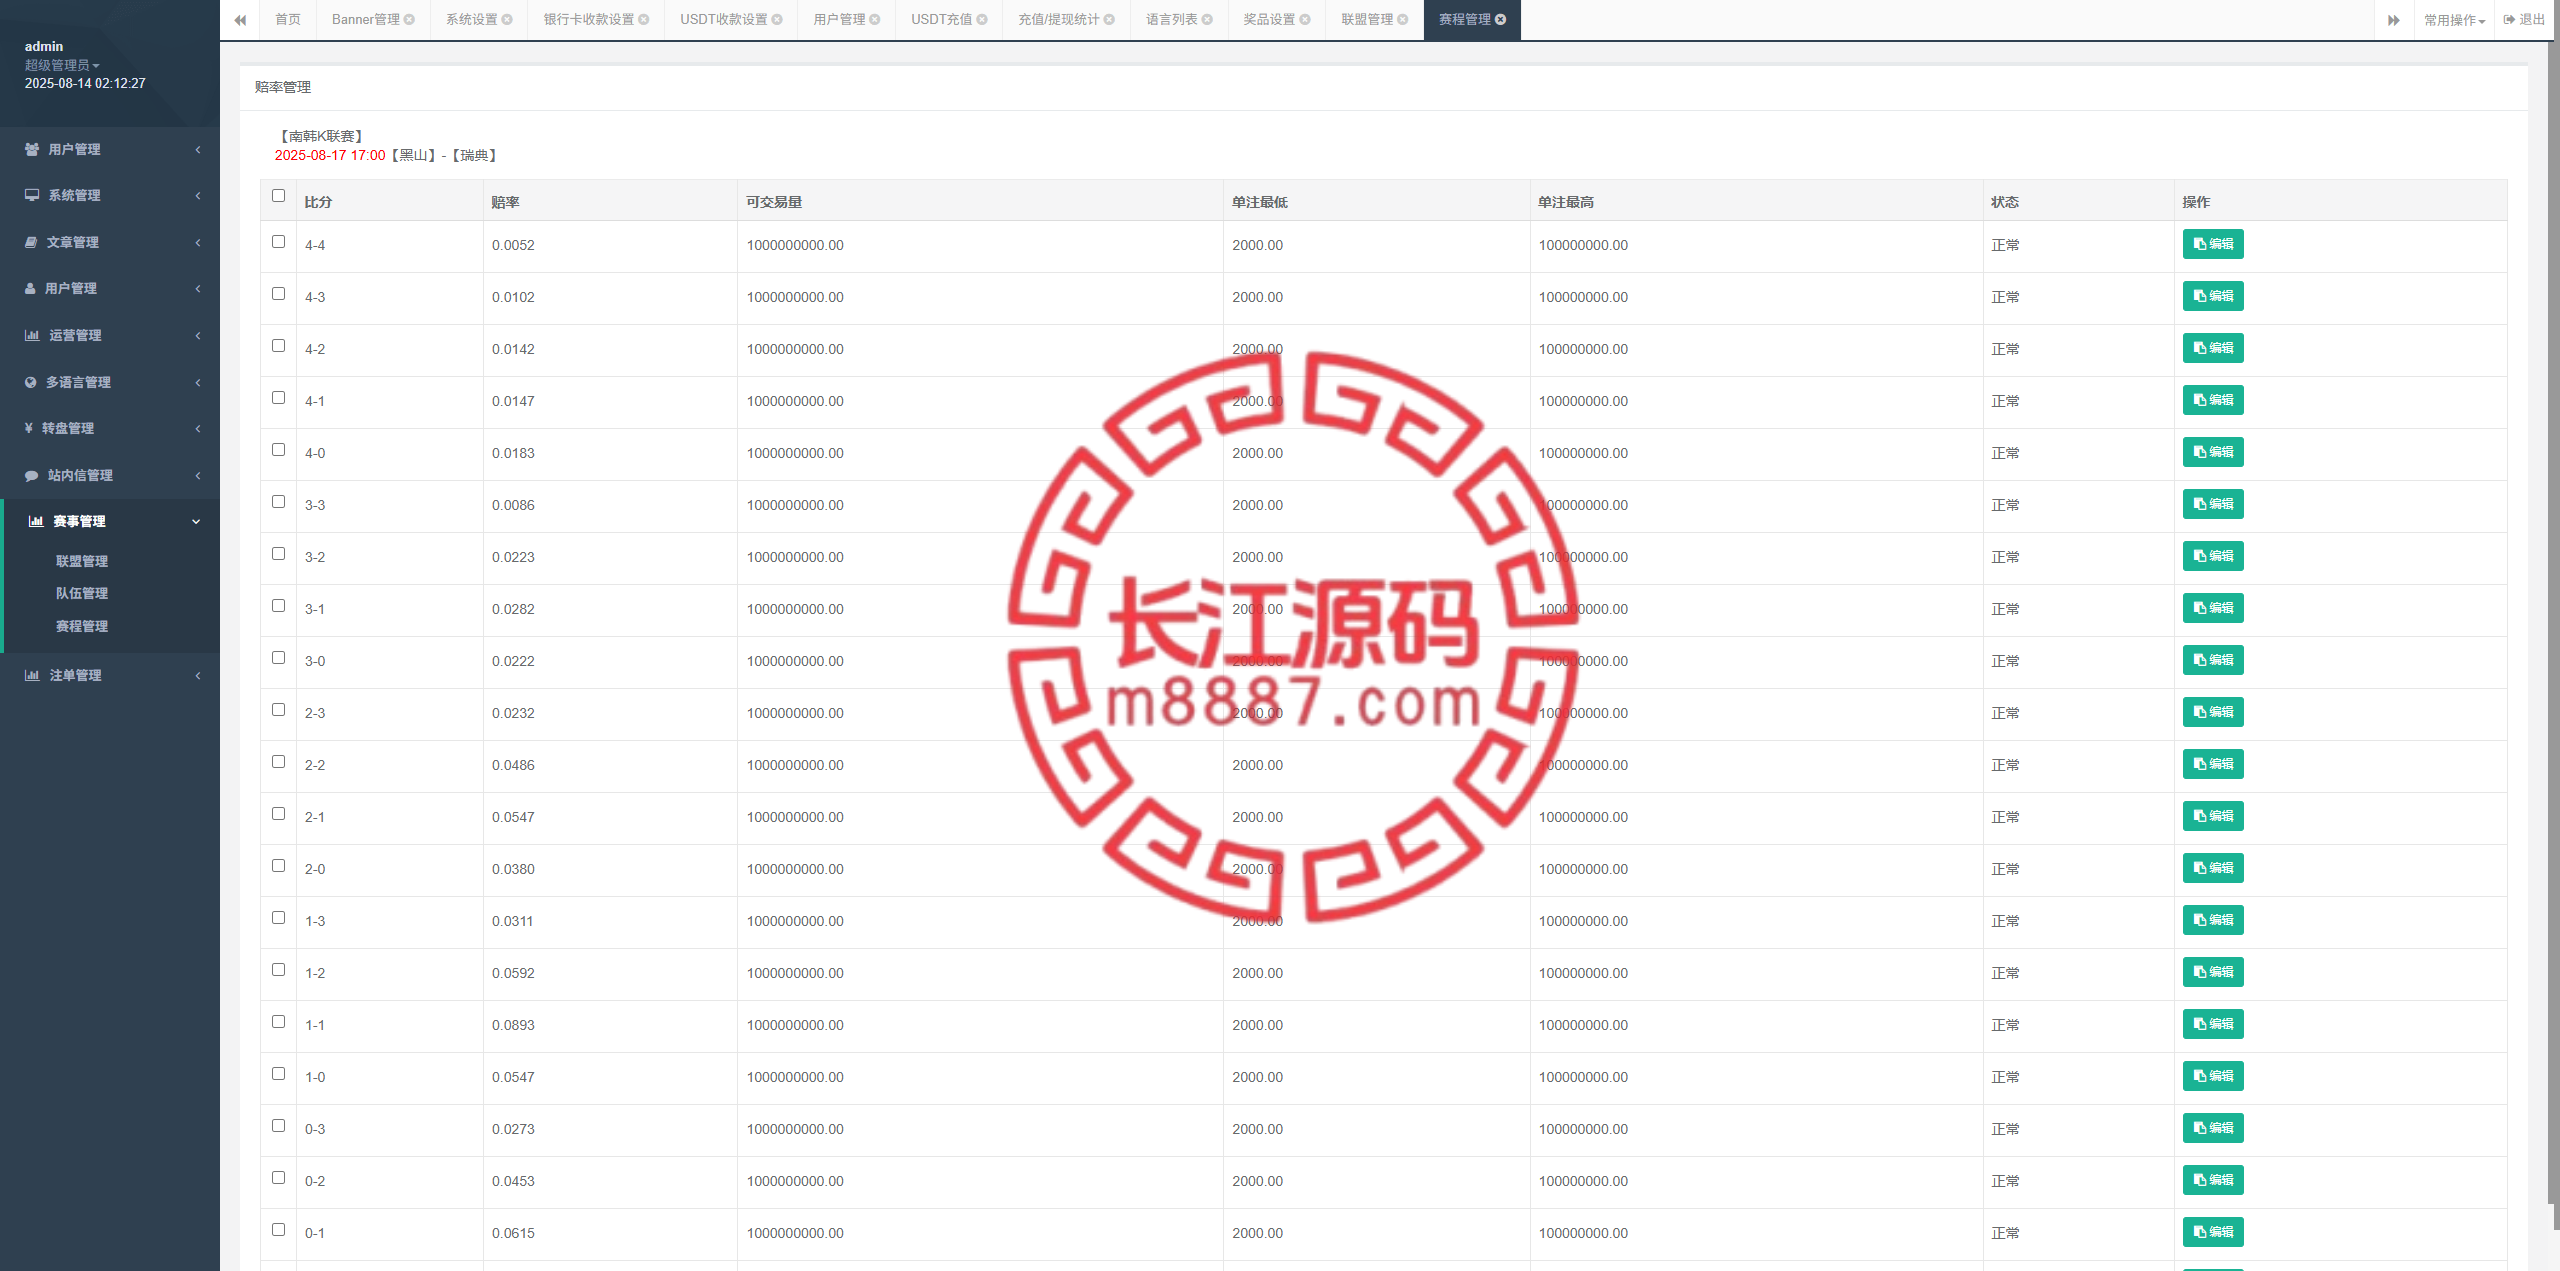Click the logout icon next to 退出
Screen dimensions: 2560x1271
[2509, 20]
